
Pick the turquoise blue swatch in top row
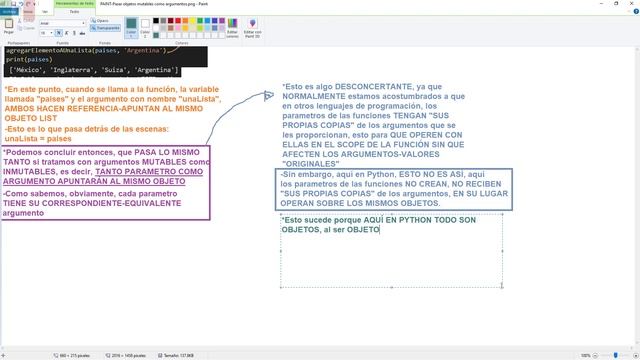(x=207, y=20)
